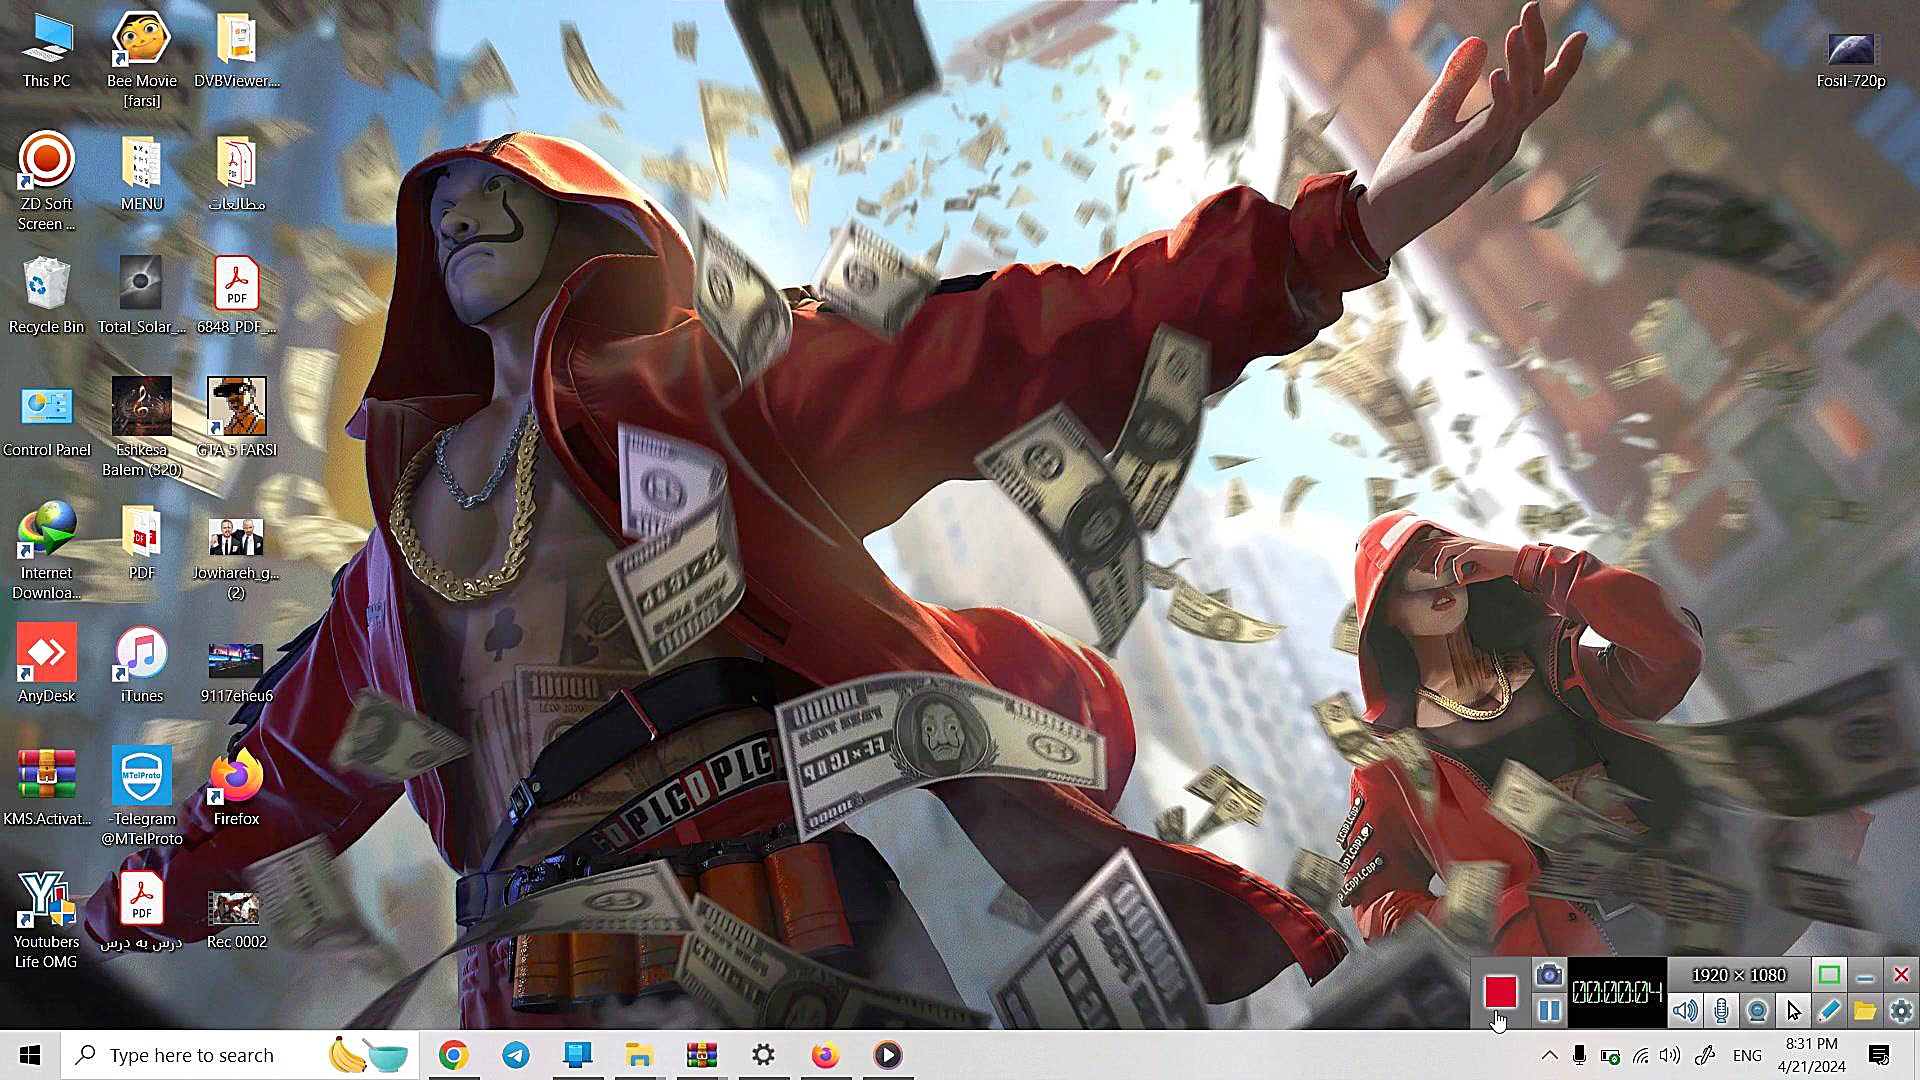This screenshot has width=1920, height=1080.
Task: Select Youtubers Life OMG shortcut
Action: (x=47, y=919)
